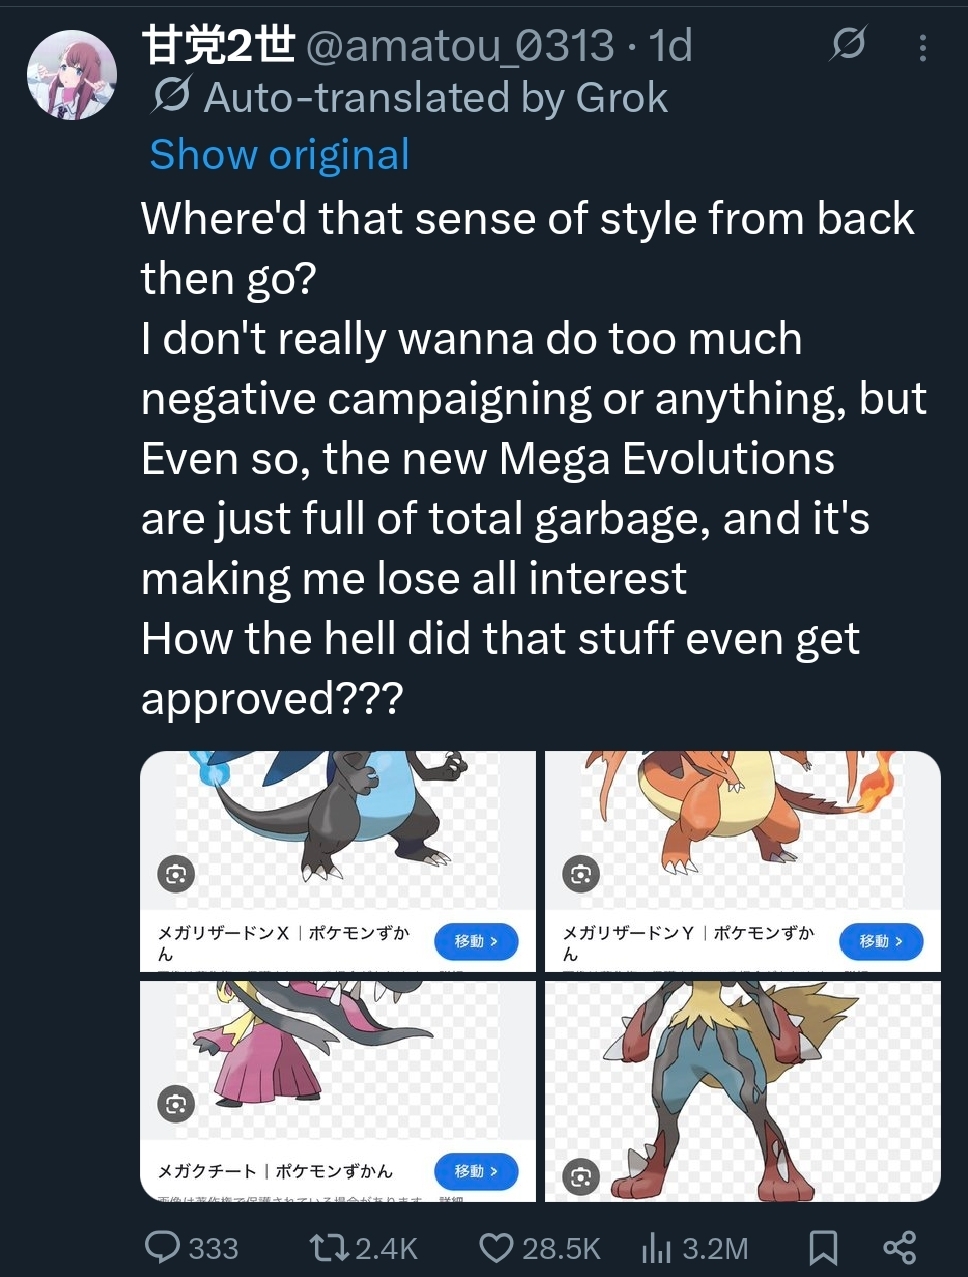Image resolution: width=968 pixels, height=1277 pixels.
Task: Click Show original translation link
Action: tap(279, 155)
